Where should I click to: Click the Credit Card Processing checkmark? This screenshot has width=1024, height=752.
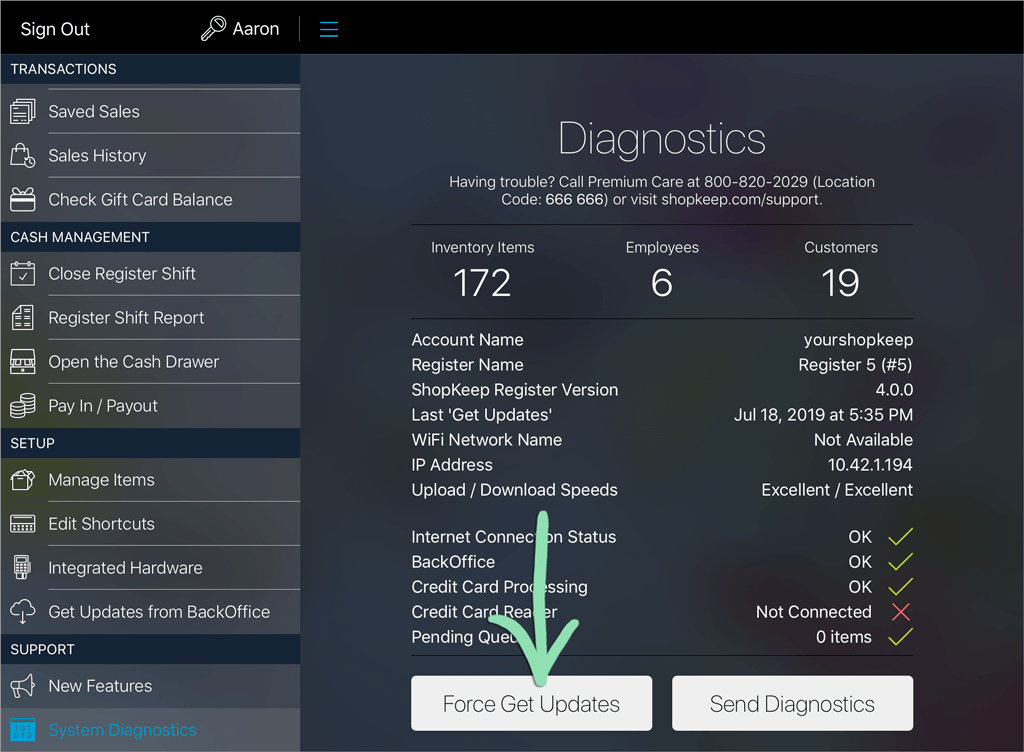pyautogui.click(x=901, y=586)
